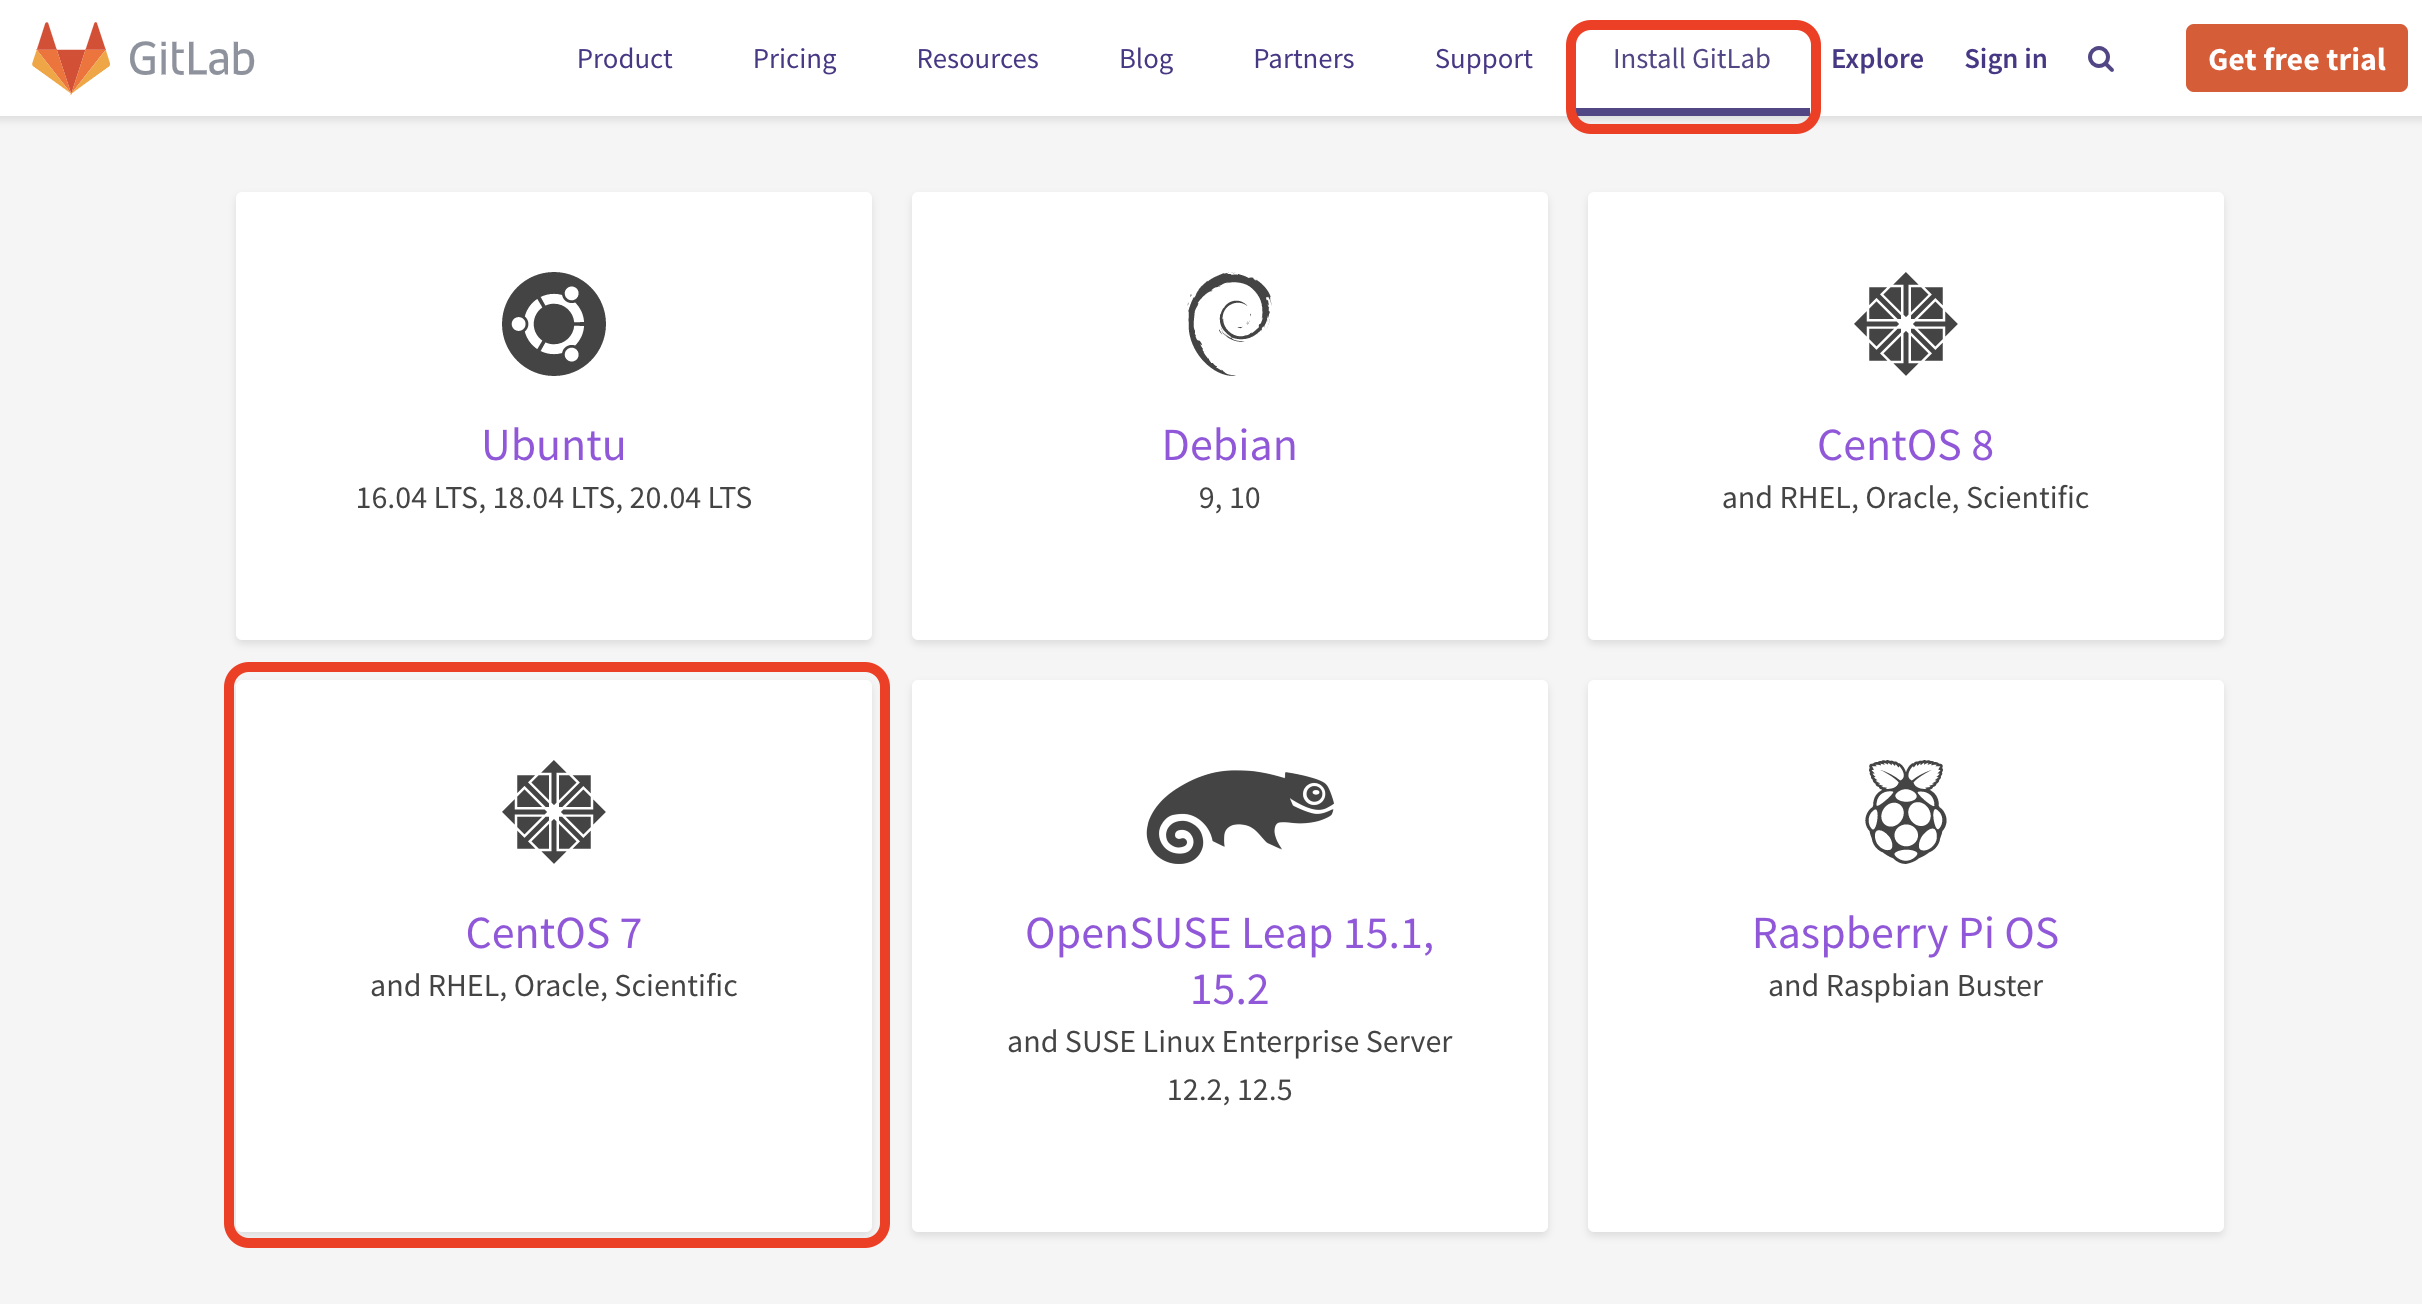Go to the Blog page

pos(1146,59)
